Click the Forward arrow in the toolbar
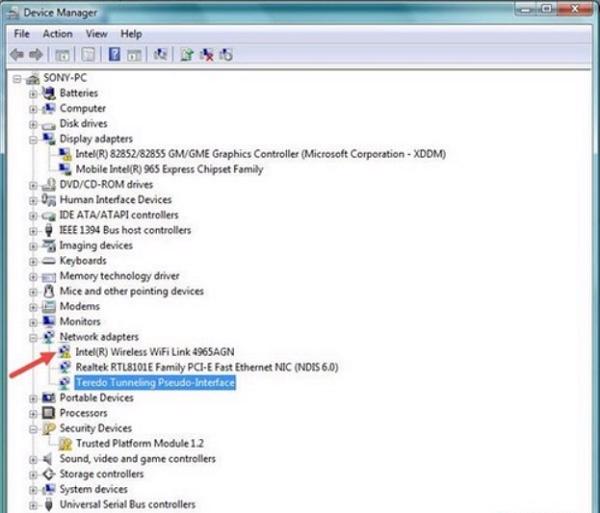Image resolution: width=600 pixels, height=513 pixels. 36,55
